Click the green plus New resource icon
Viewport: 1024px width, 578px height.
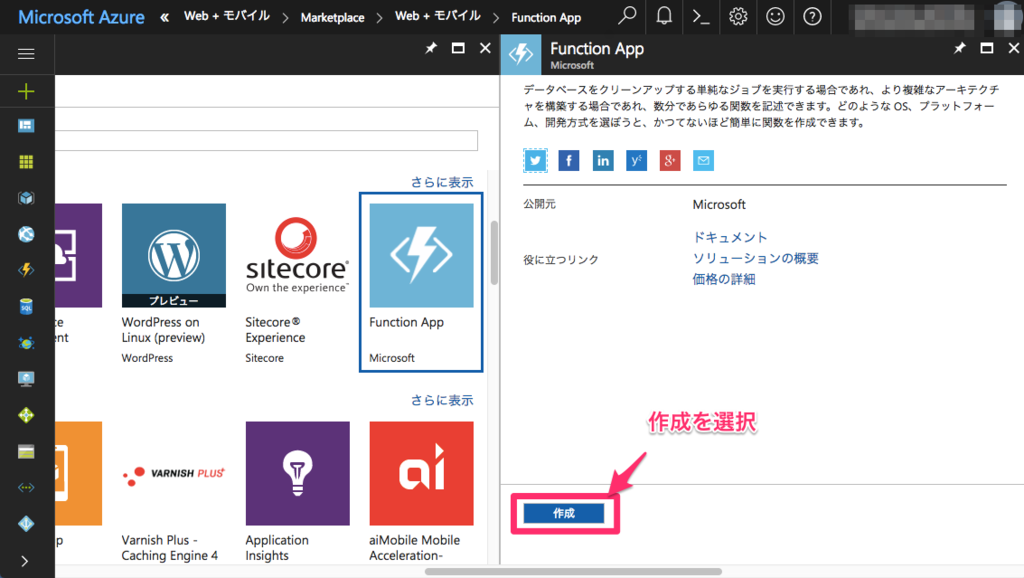click(26, 91)
